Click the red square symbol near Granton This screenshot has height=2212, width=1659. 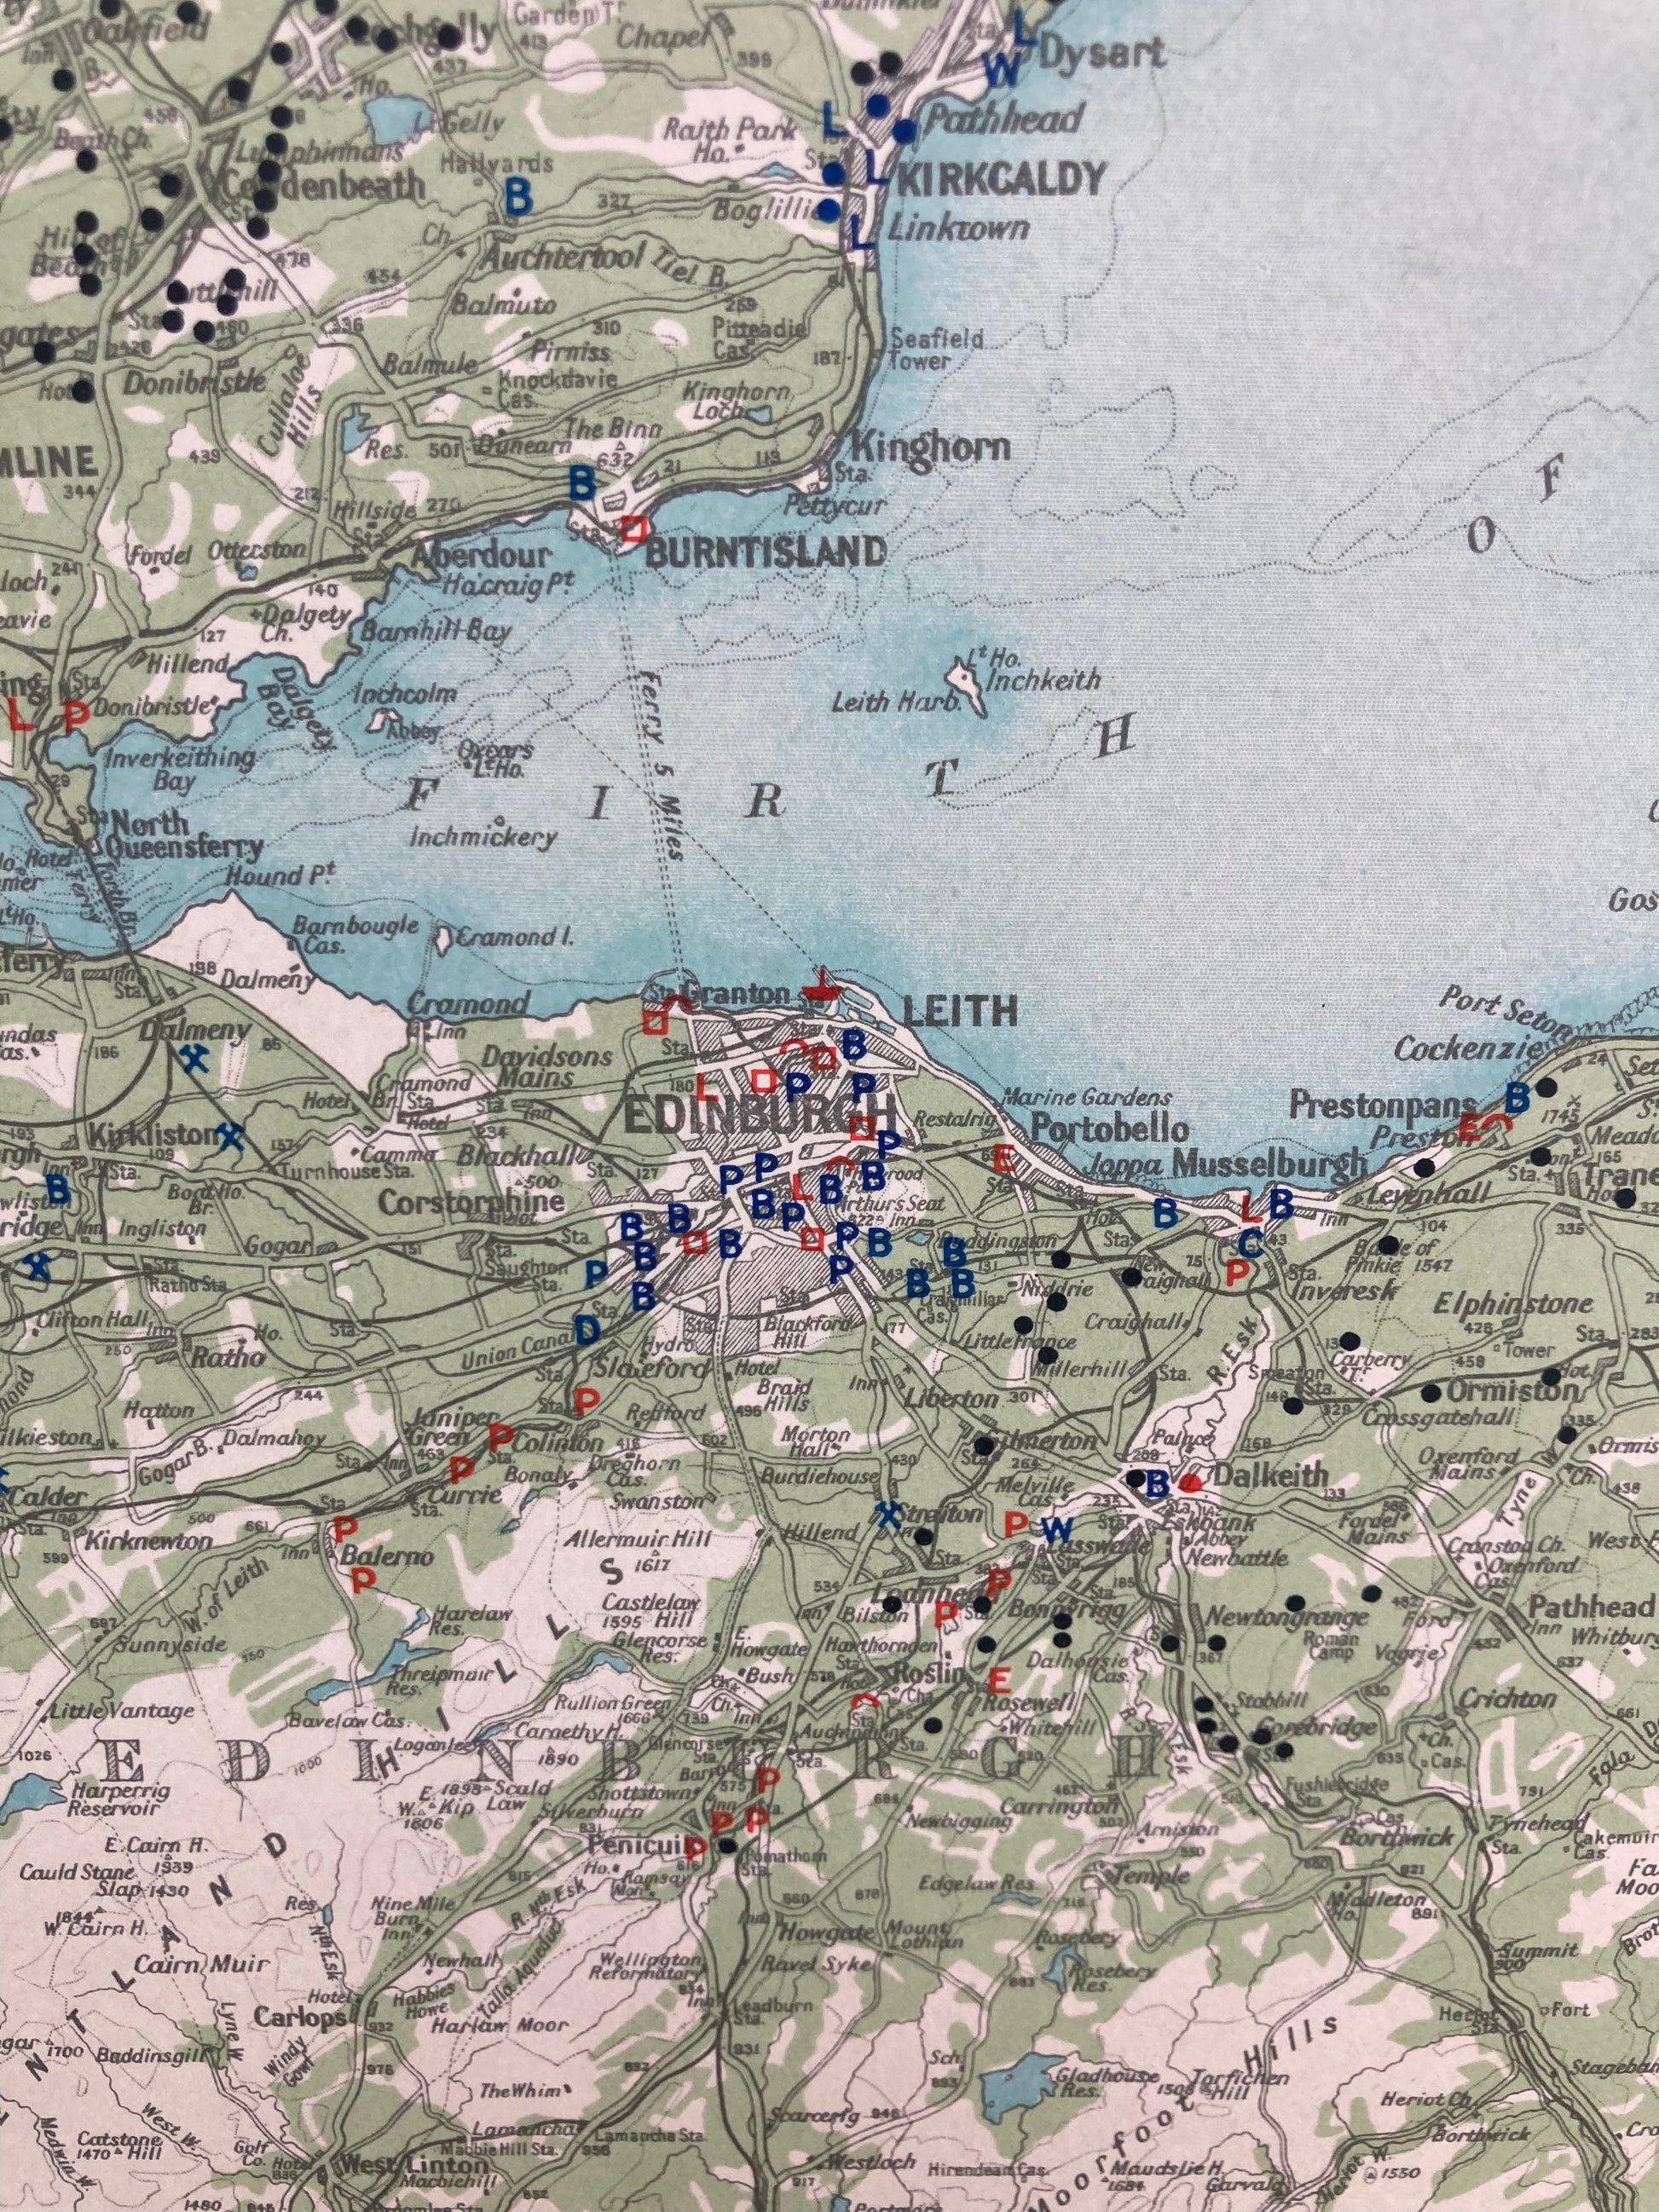[x=654, y=1022]
